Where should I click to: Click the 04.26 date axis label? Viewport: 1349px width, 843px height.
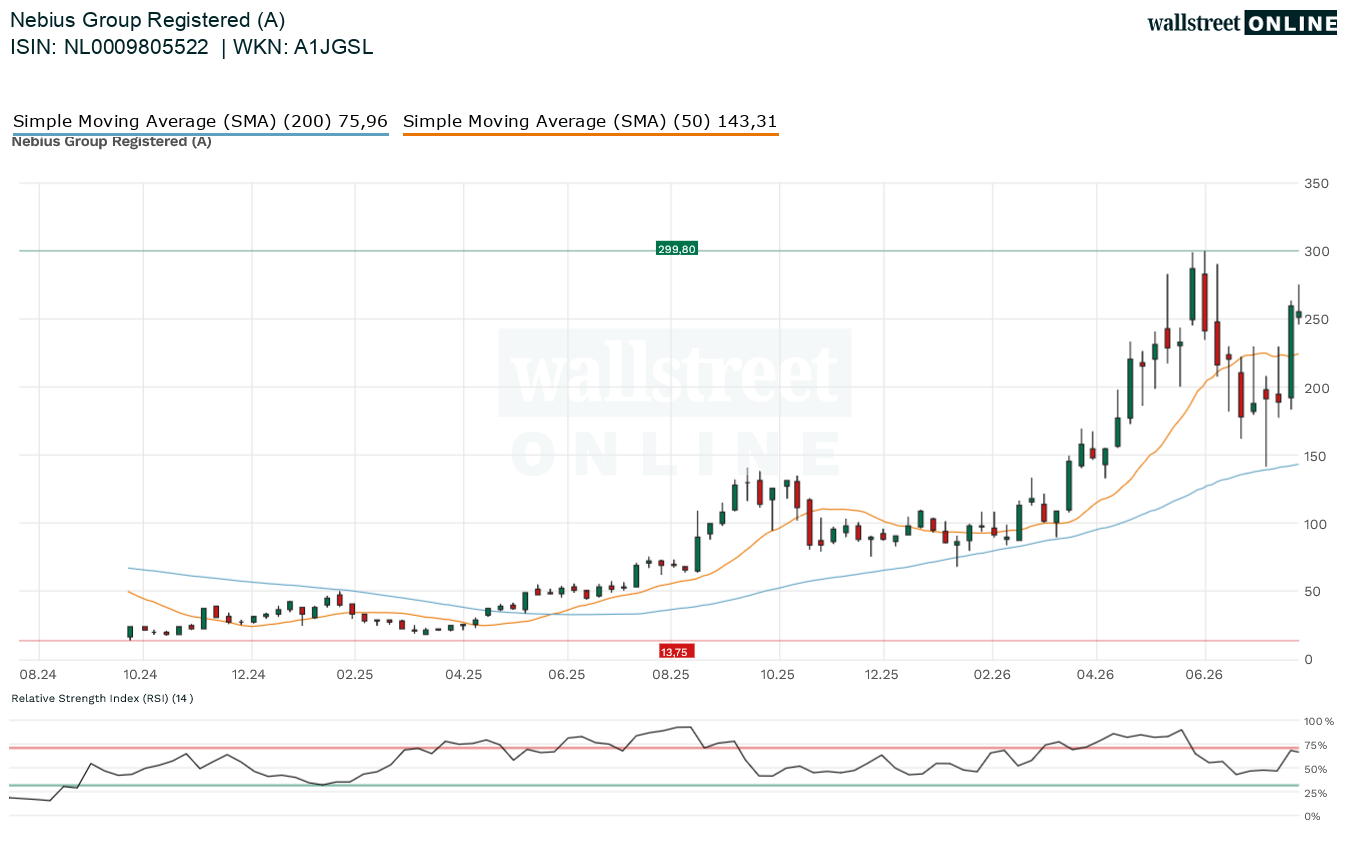[1096, 675]
